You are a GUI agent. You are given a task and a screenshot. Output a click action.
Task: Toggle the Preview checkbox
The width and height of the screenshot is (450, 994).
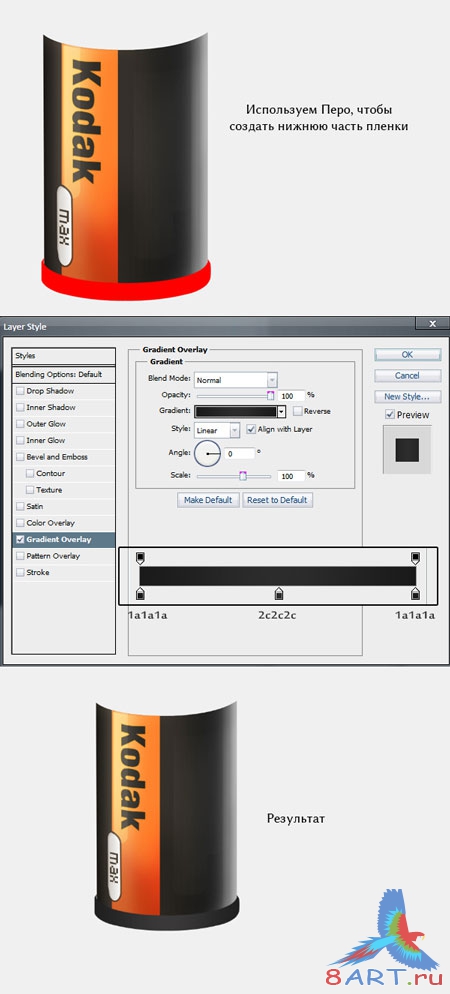390,415
